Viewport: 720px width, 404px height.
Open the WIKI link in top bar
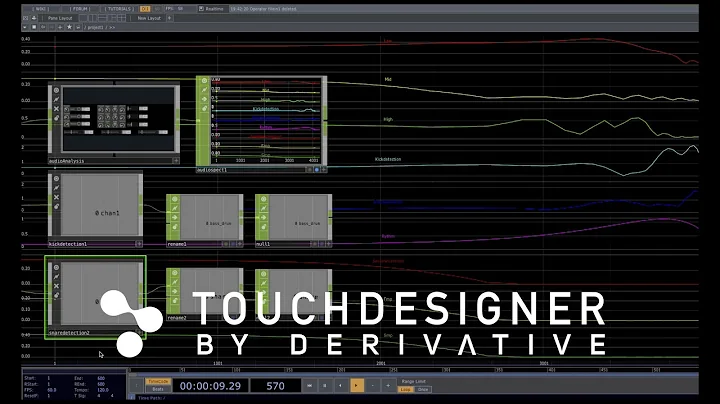pyautogui.click(x=41, y=9)
